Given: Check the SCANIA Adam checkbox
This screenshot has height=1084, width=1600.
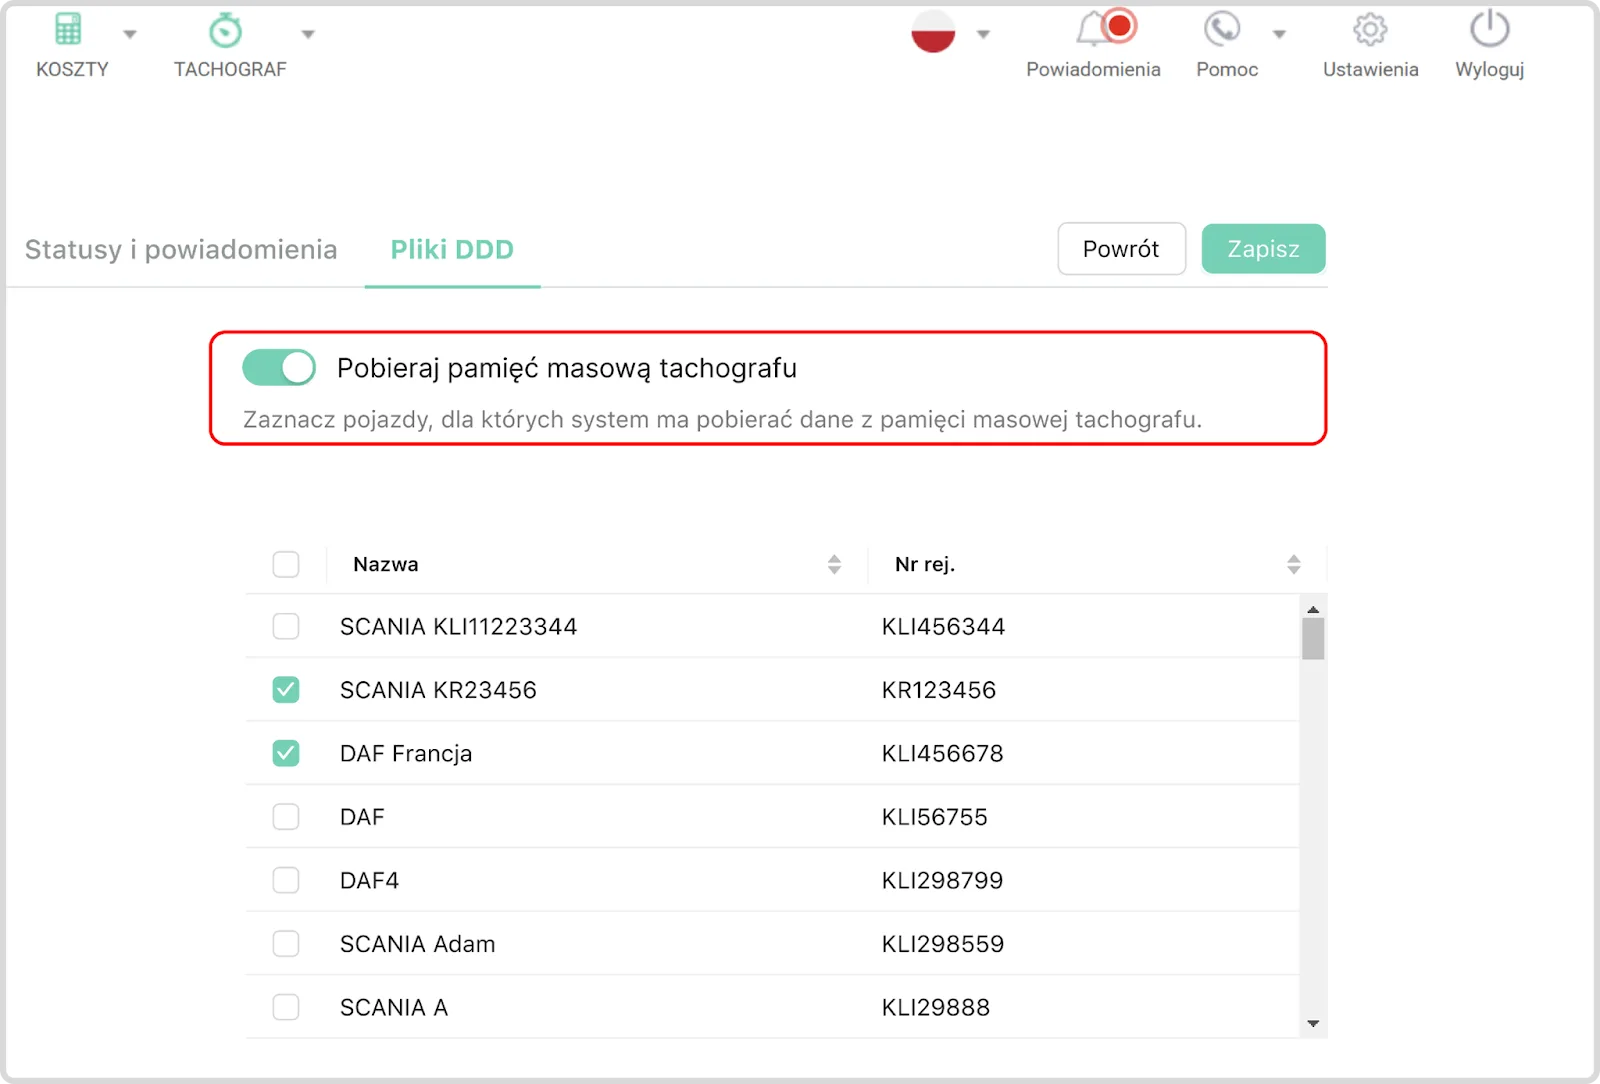Looking at the screenshot, I should pyautogui.click(x=286, y=944).
